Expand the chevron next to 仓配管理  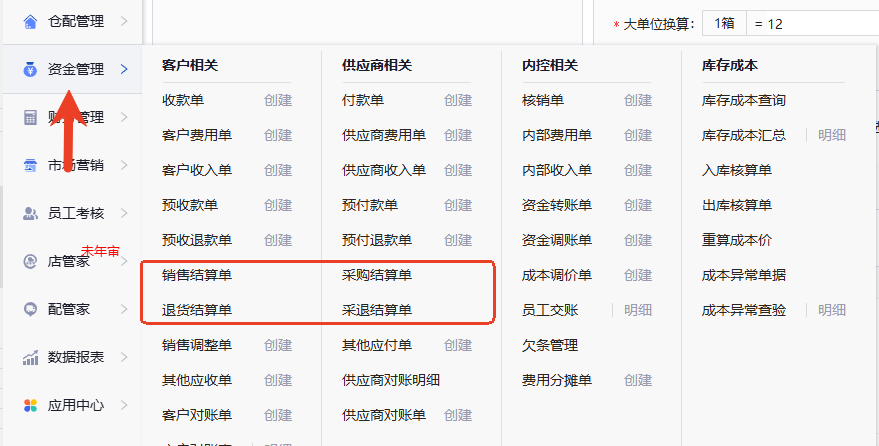click(124, 21)
